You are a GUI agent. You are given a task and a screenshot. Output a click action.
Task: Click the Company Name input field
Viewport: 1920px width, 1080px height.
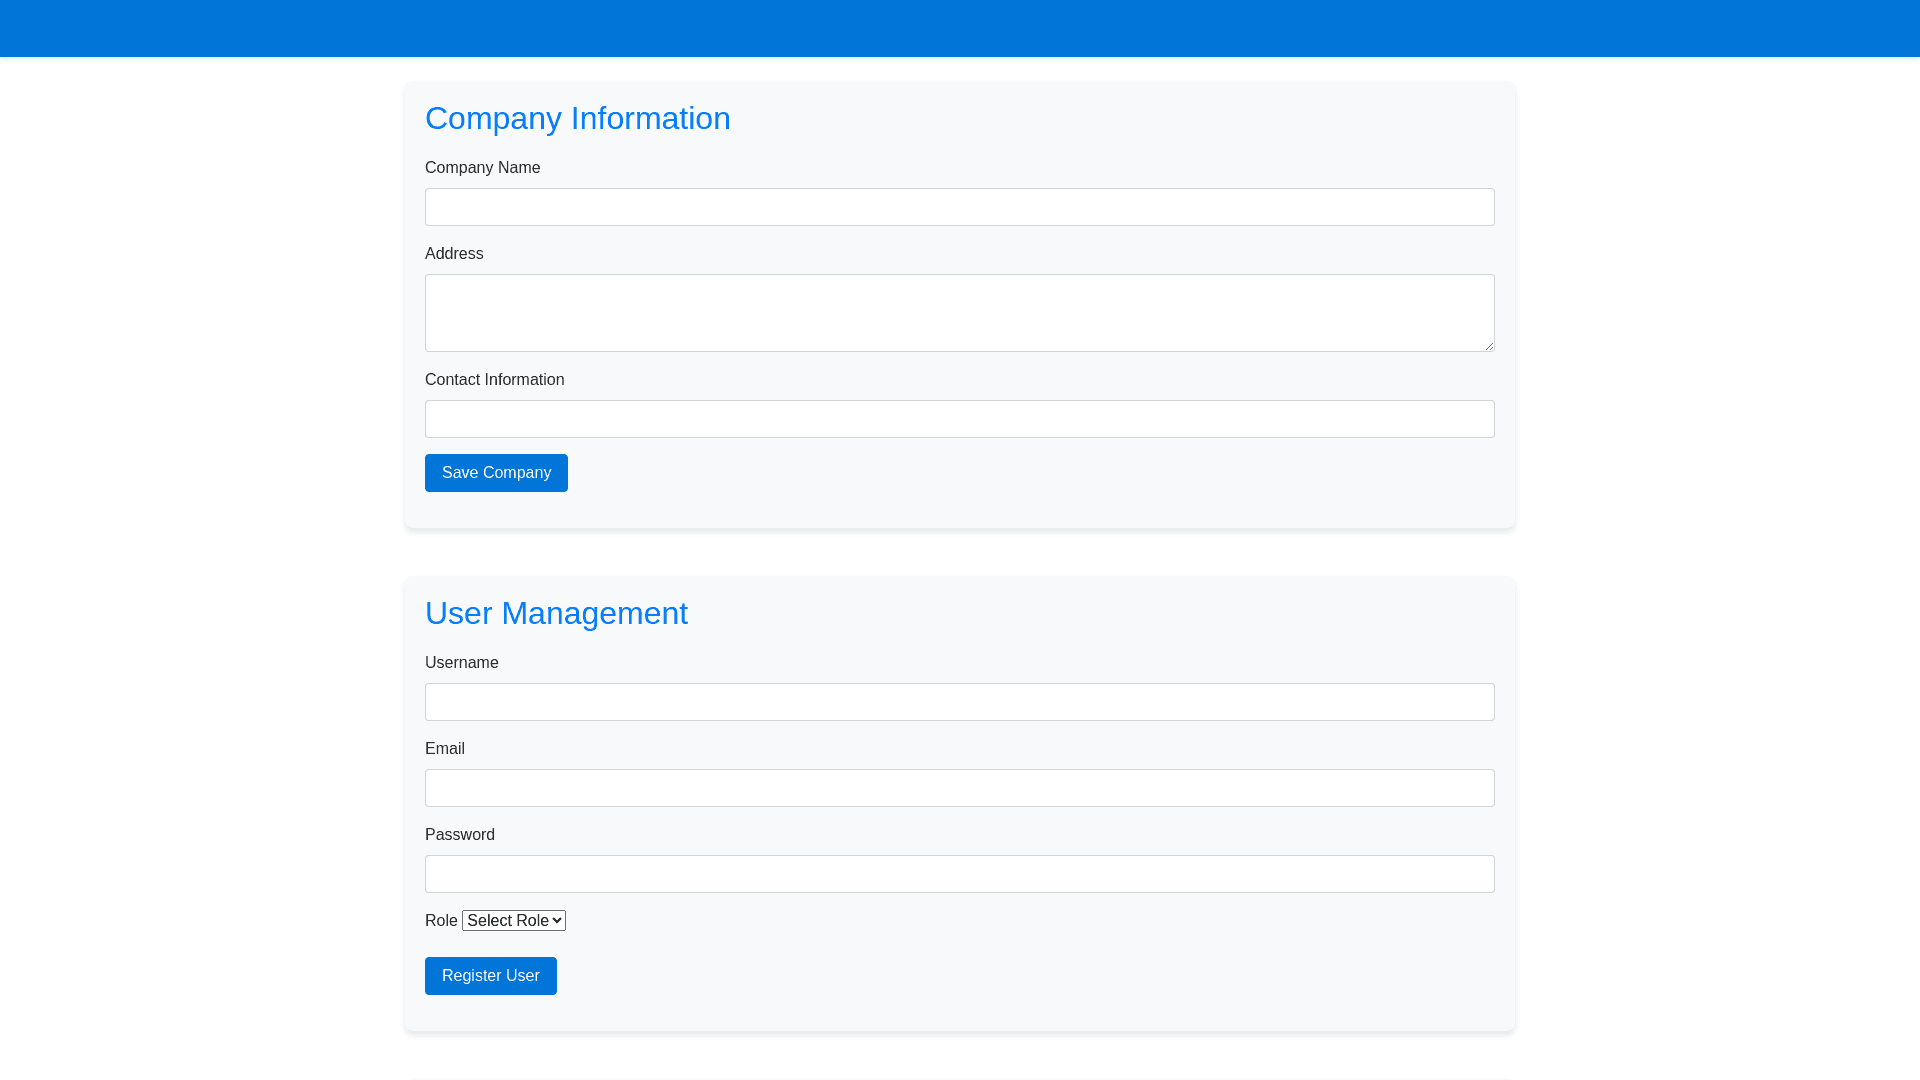pyautogui.click(x=959, y=207)
